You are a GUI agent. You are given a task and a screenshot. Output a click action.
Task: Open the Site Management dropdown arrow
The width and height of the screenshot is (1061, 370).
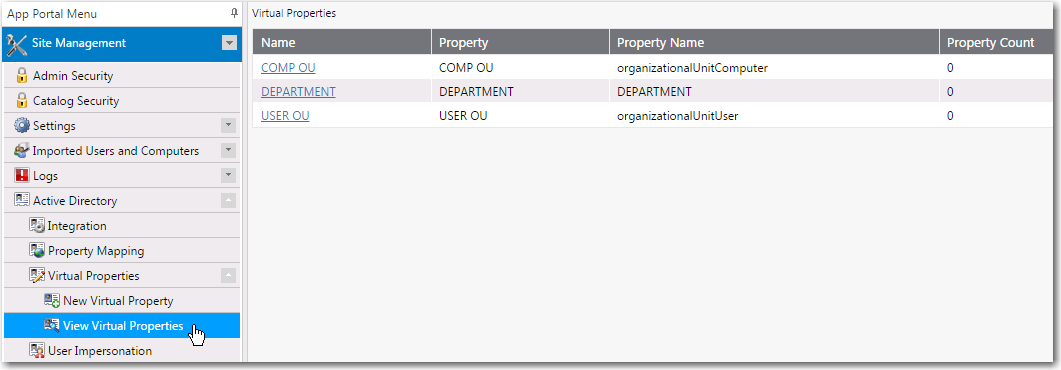click(229, 43)
